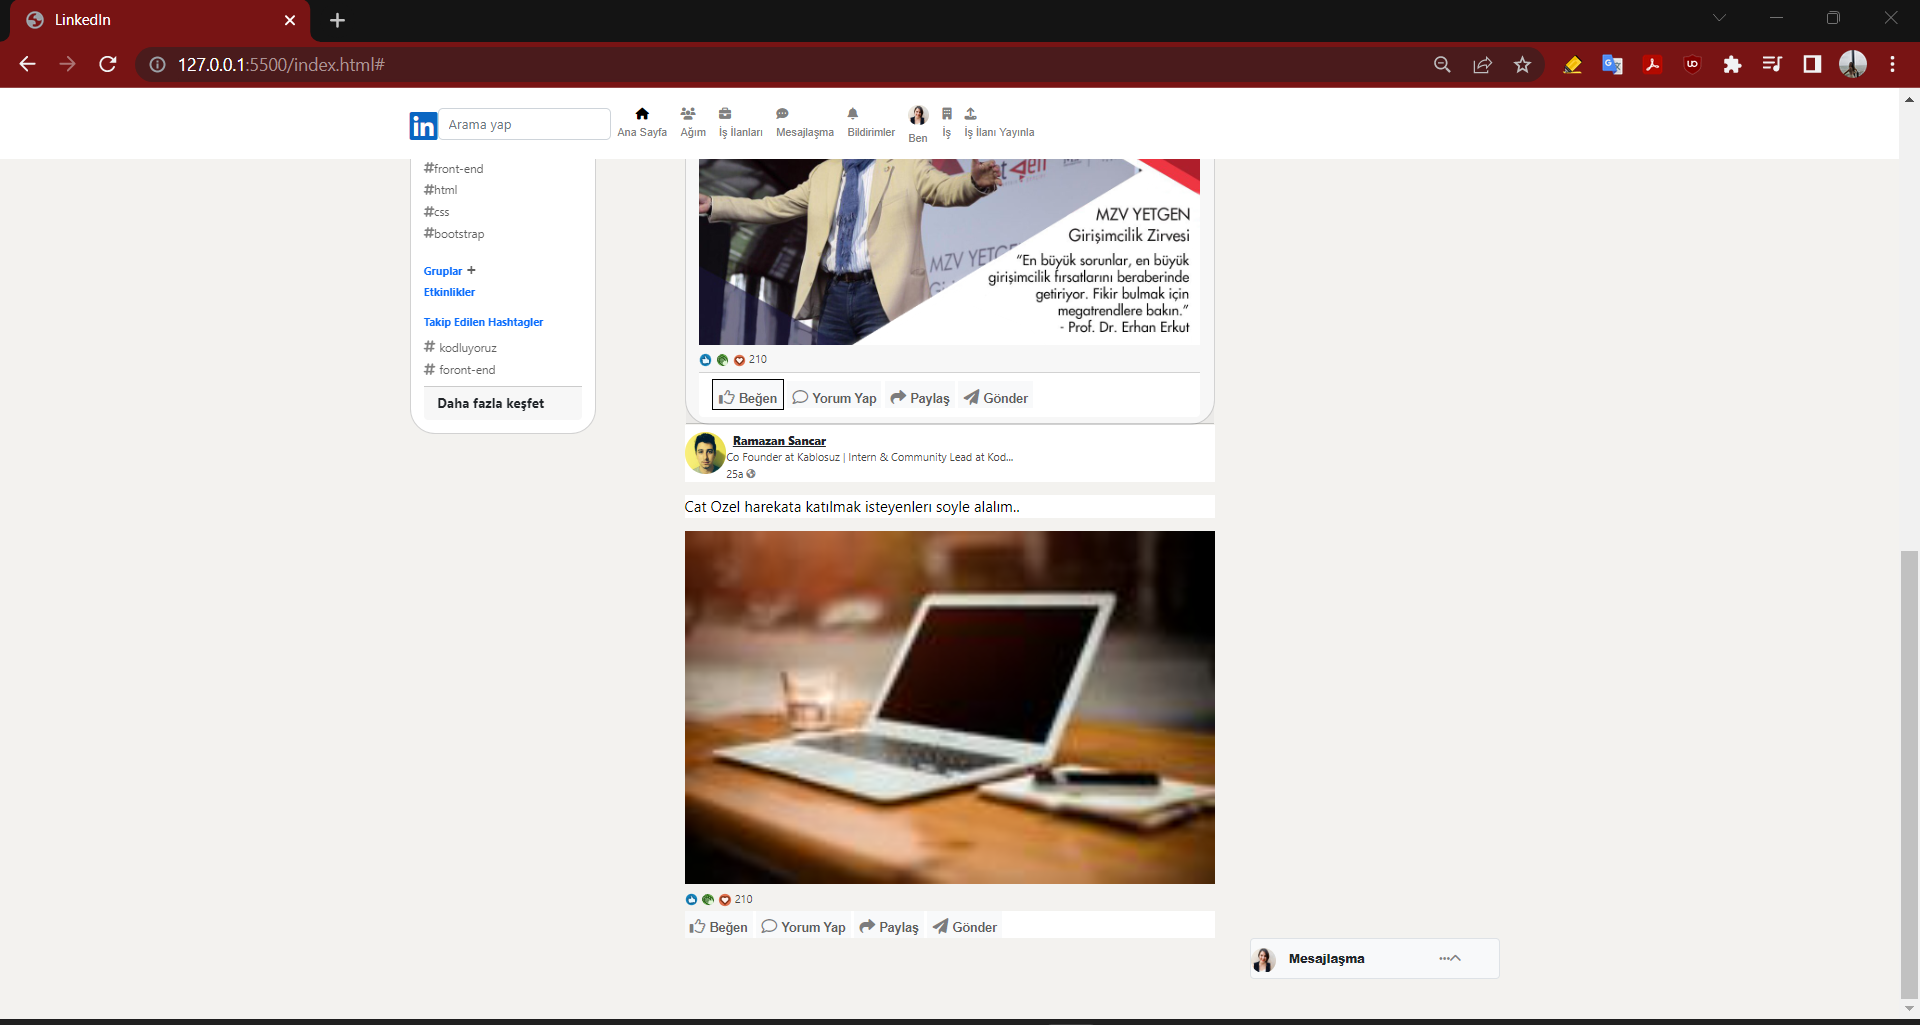
Task: Select Etkinlikler in the sidebar
Action: pyautogui.click(x=449, y=292)
